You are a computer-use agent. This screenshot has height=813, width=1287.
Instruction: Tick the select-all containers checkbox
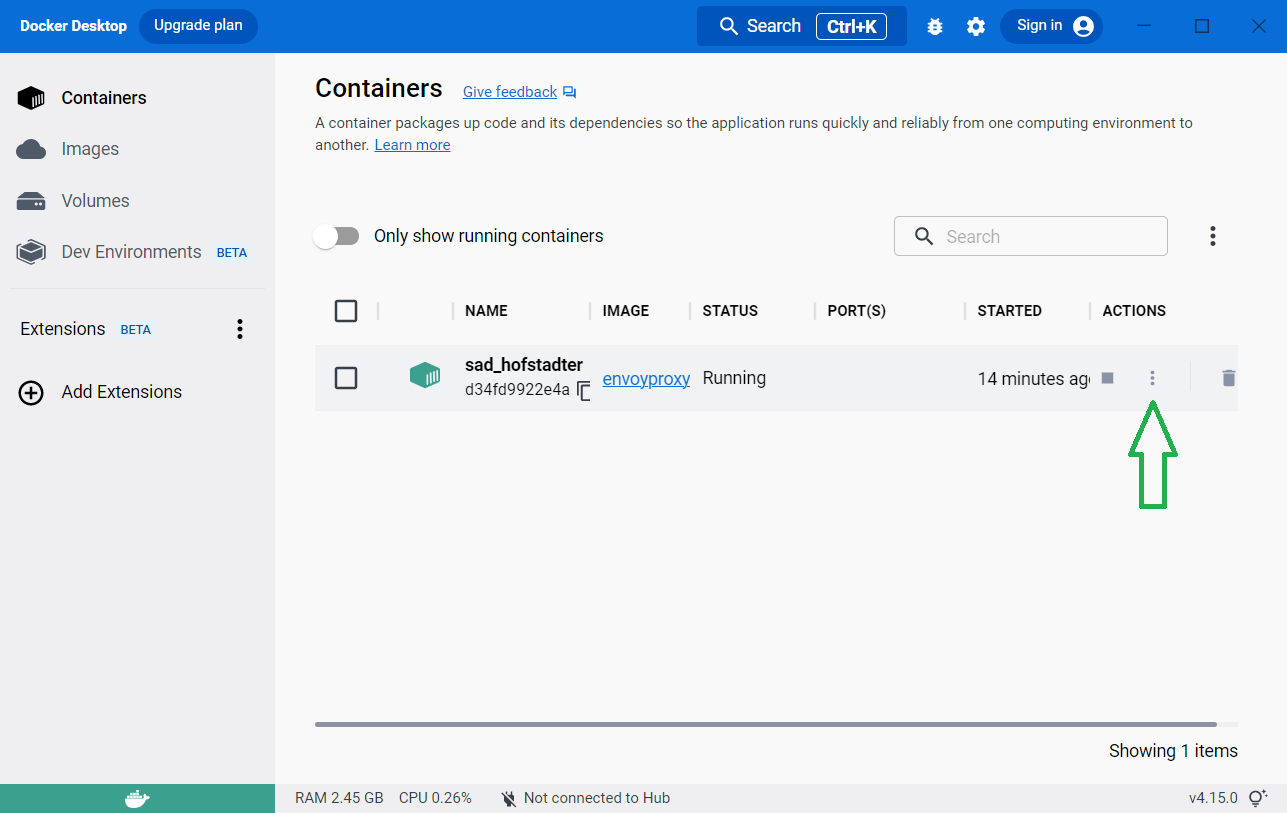pyautogui.click(x=346, y=311)
